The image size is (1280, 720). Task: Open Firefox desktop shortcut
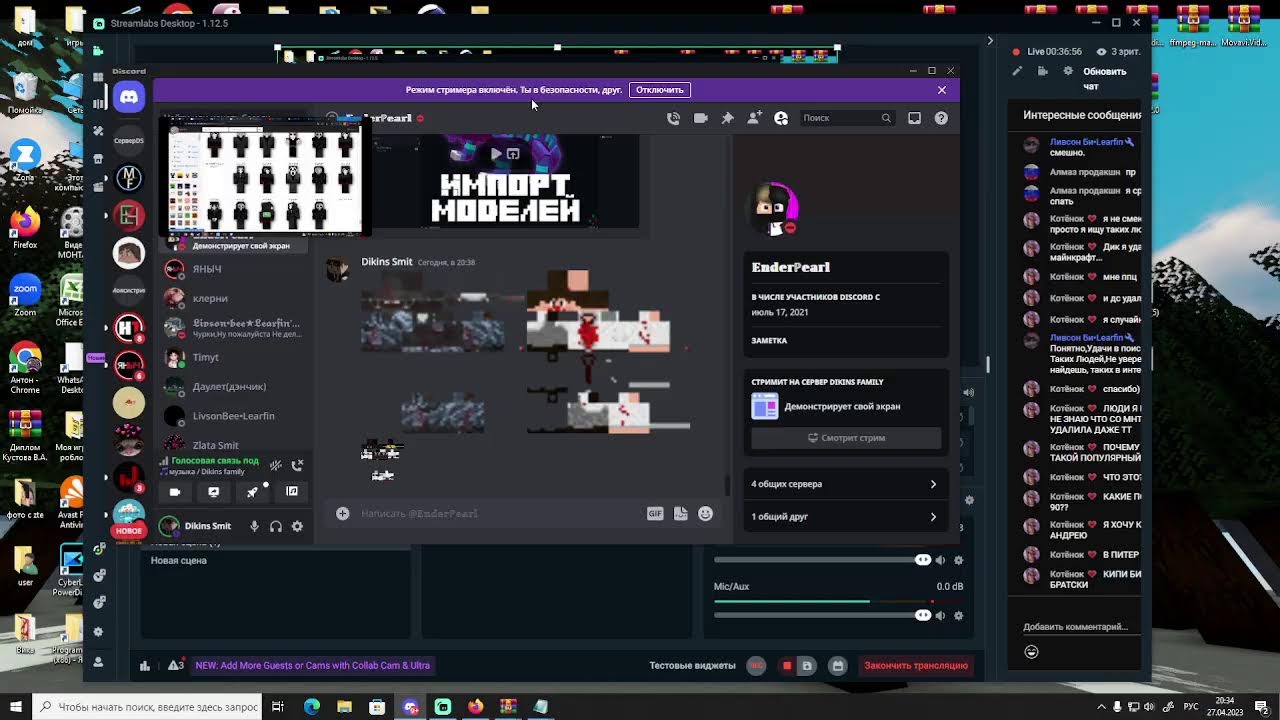[25, 227]
